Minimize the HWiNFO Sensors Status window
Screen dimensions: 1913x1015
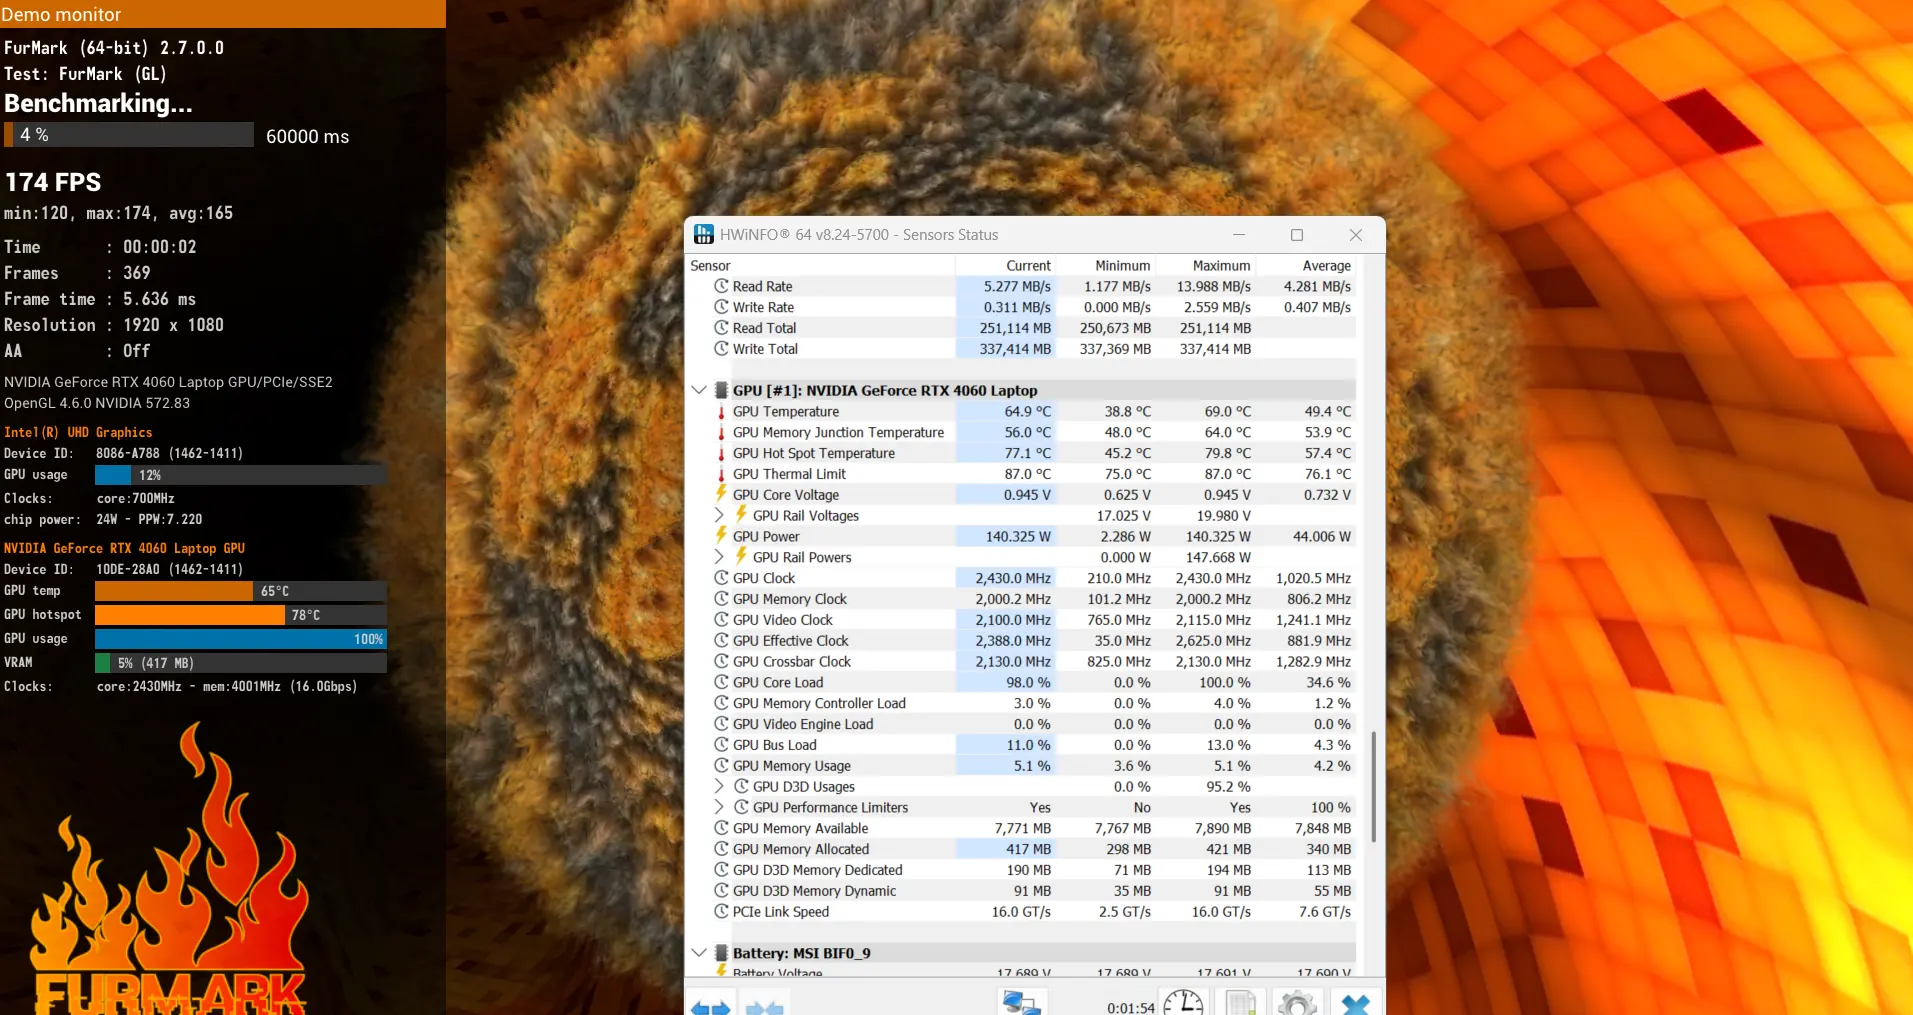pyautogui.click(x=1239, y=235)
